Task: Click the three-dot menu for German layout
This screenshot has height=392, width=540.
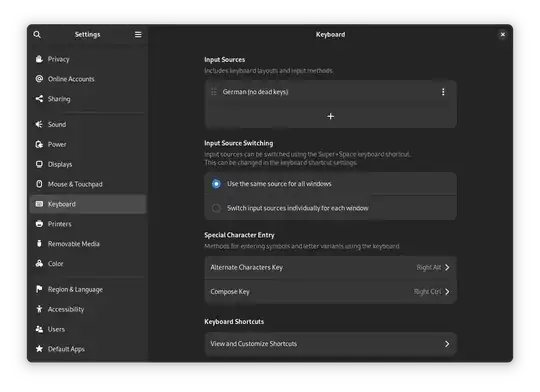Action: coord(443,92)
